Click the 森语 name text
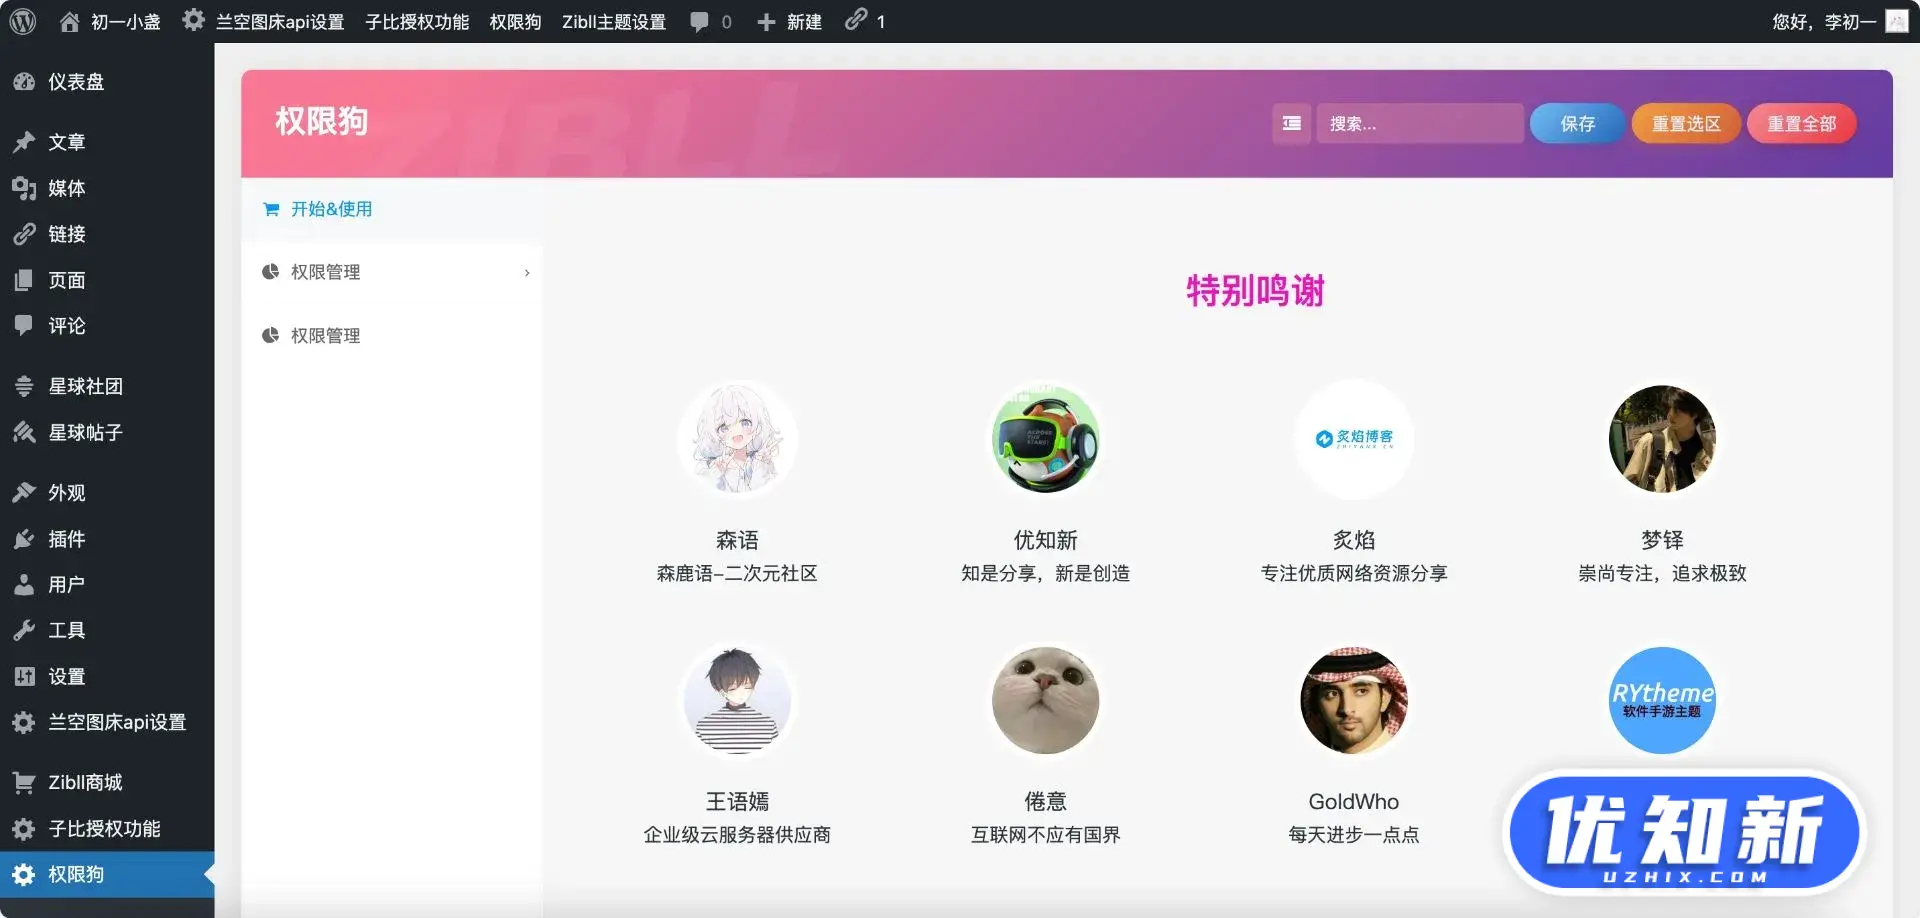Image resolution: width=1920 pixels, height=918 pixels. coord(737,540)
